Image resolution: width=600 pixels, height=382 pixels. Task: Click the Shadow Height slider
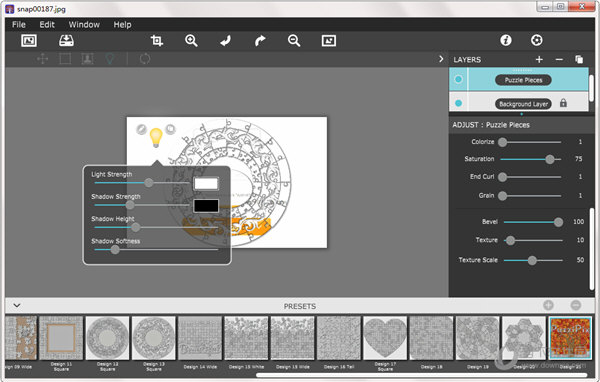tap(156, 227)
